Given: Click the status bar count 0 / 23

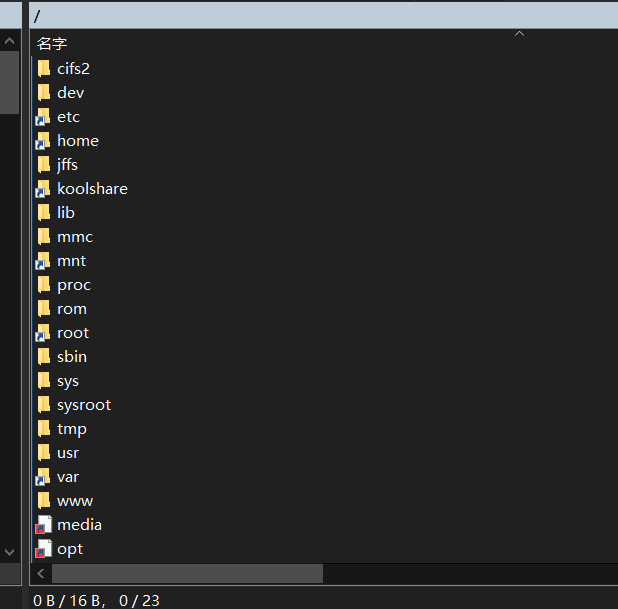Looking at the screenshot, I should click(139, 601).
